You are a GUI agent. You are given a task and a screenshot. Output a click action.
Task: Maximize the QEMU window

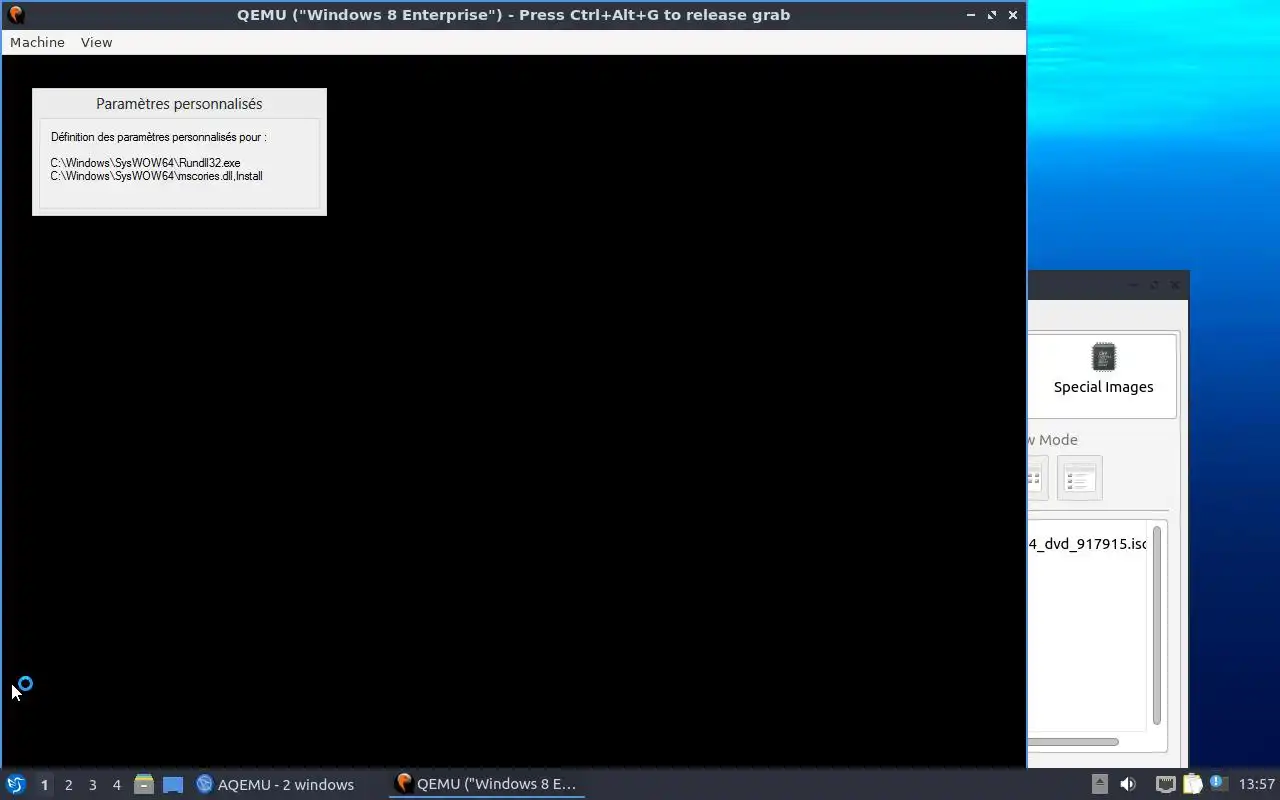coord(992,15)
